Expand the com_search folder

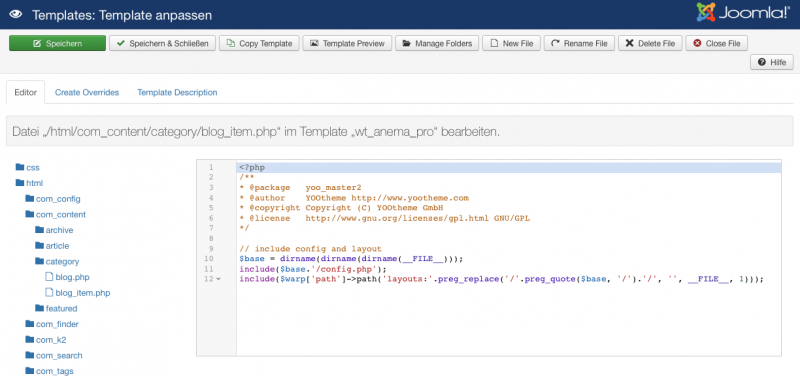pos(59,356)
